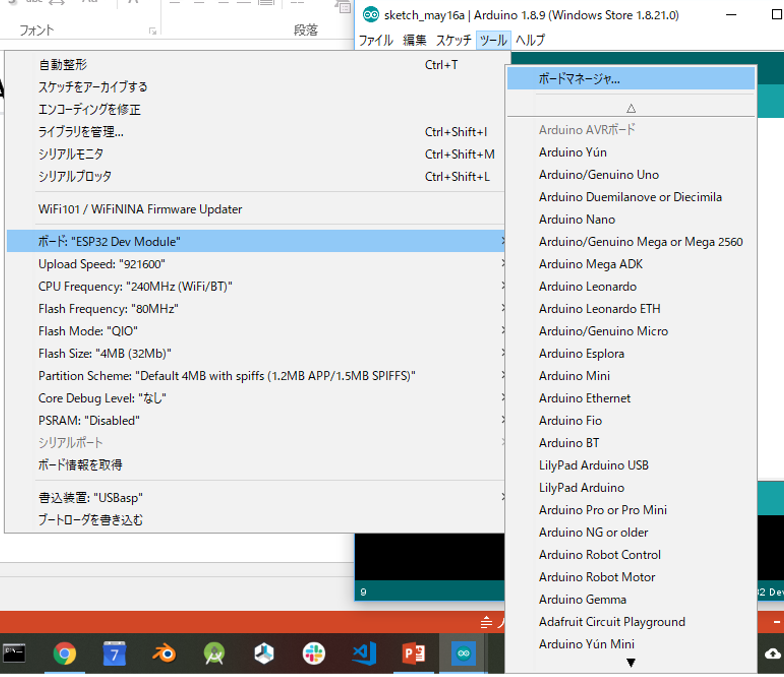Choose Arduino Robot Control board
The image size is (784, 677).
pyautogui.click(x=631, y=555)
